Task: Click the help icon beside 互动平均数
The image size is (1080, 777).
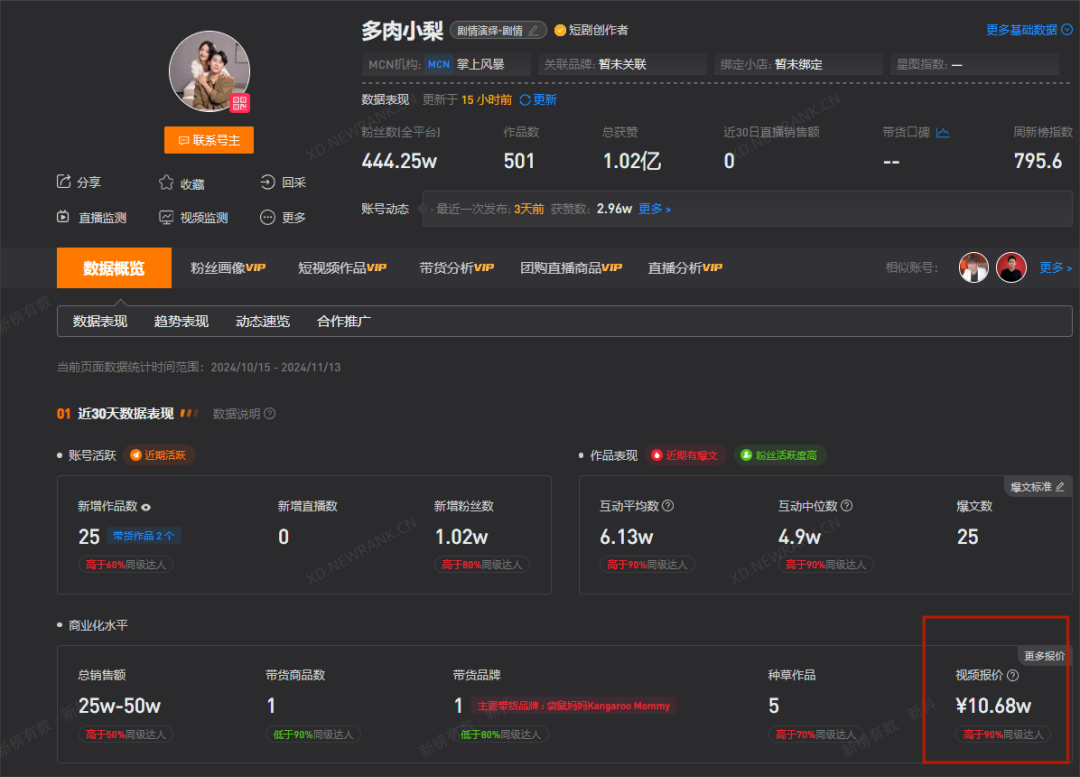Action: pos(668,506)
